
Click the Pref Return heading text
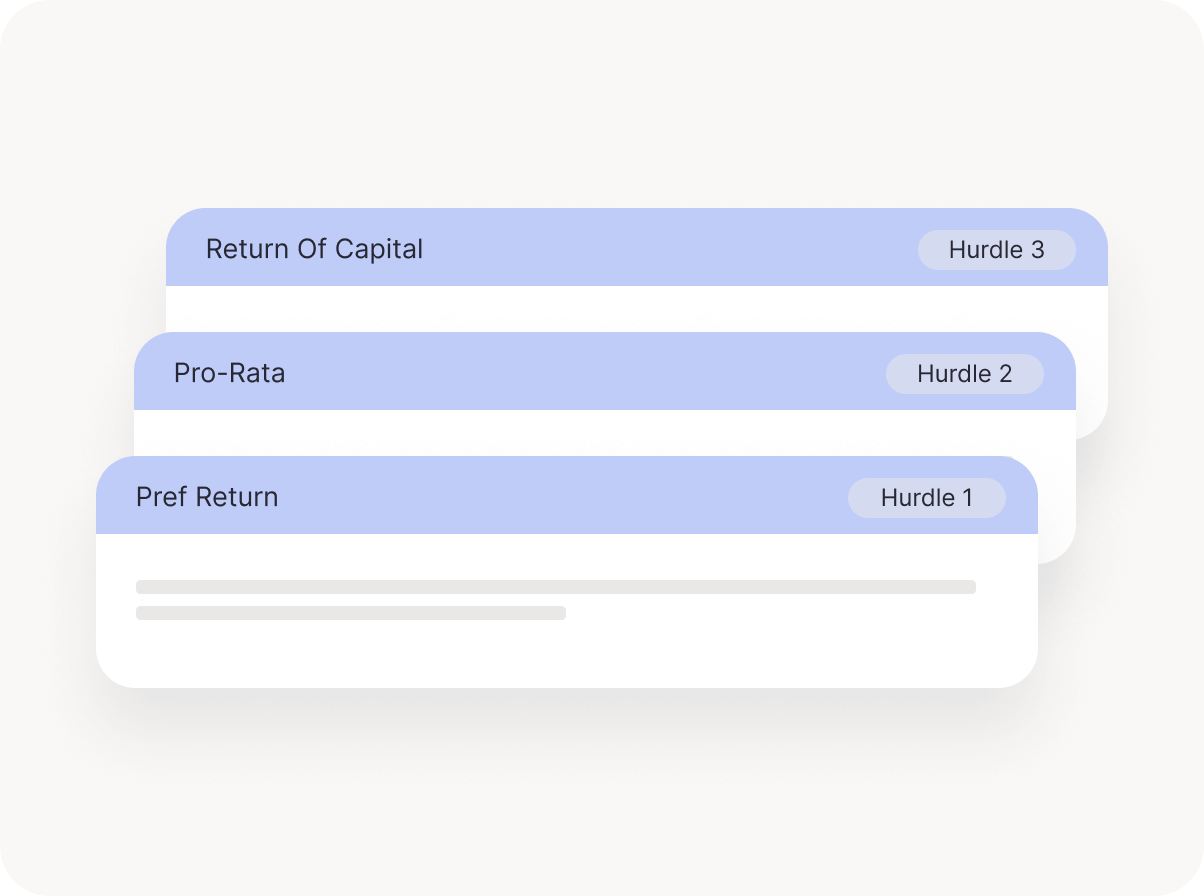(207, 497)
